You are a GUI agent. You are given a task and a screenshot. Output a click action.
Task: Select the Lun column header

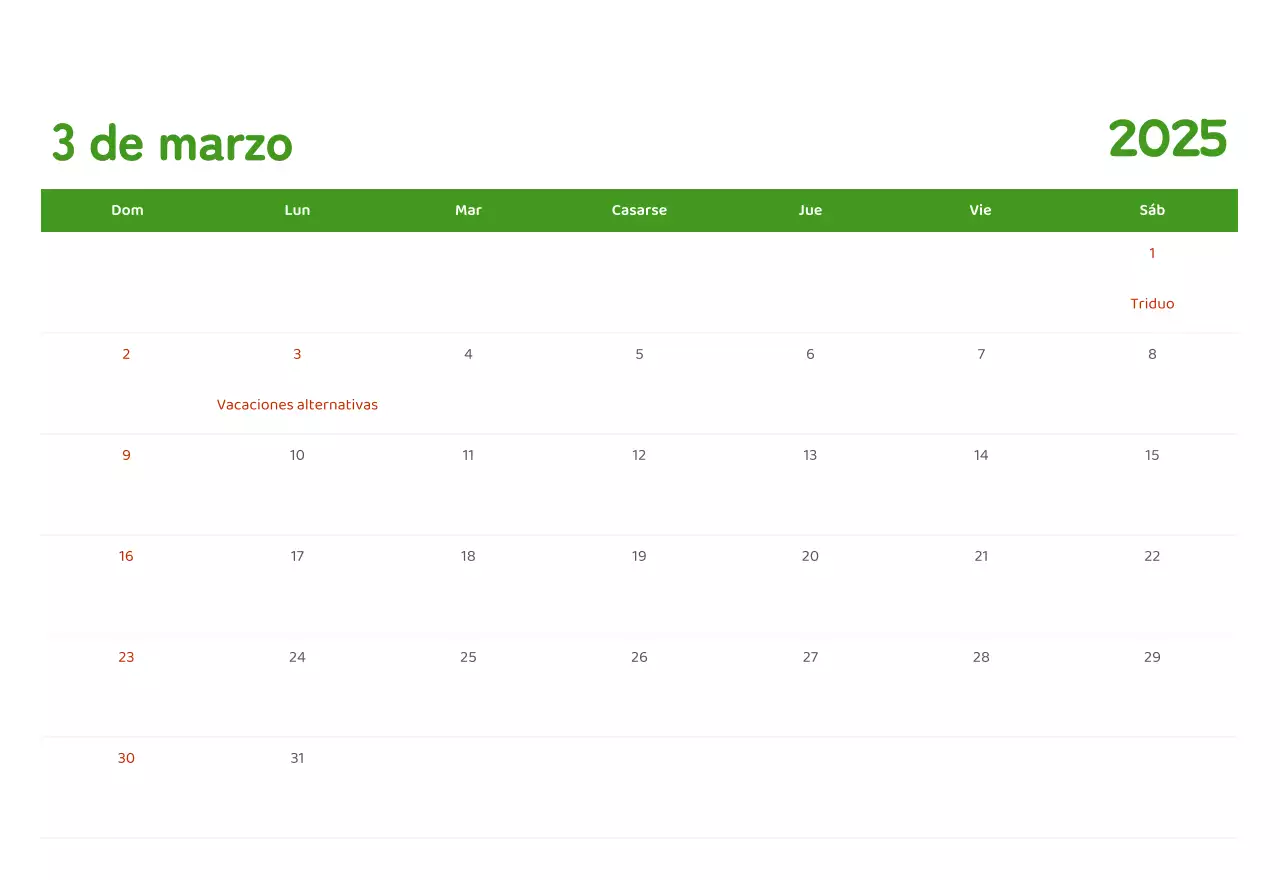tap(297, 210)
